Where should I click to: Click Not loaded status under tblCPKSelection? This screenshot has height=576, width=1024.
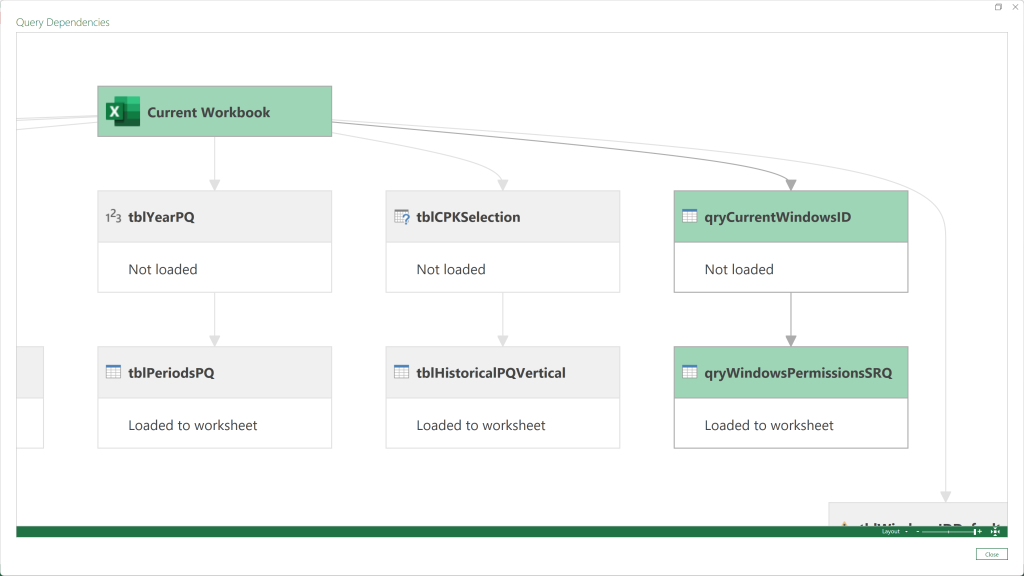451,269
